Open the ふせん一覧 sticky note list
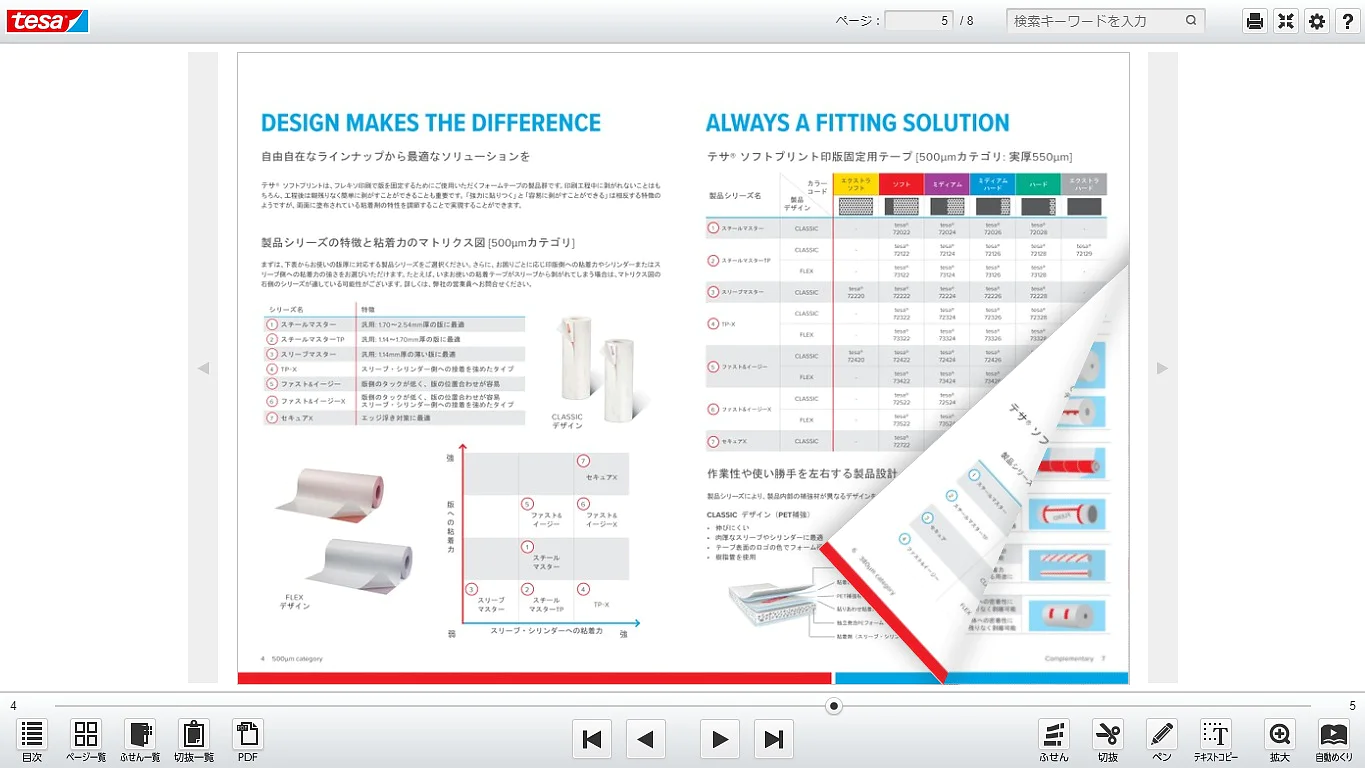The height and width of the screenshot is (768, 1365). tap(140, 740)
